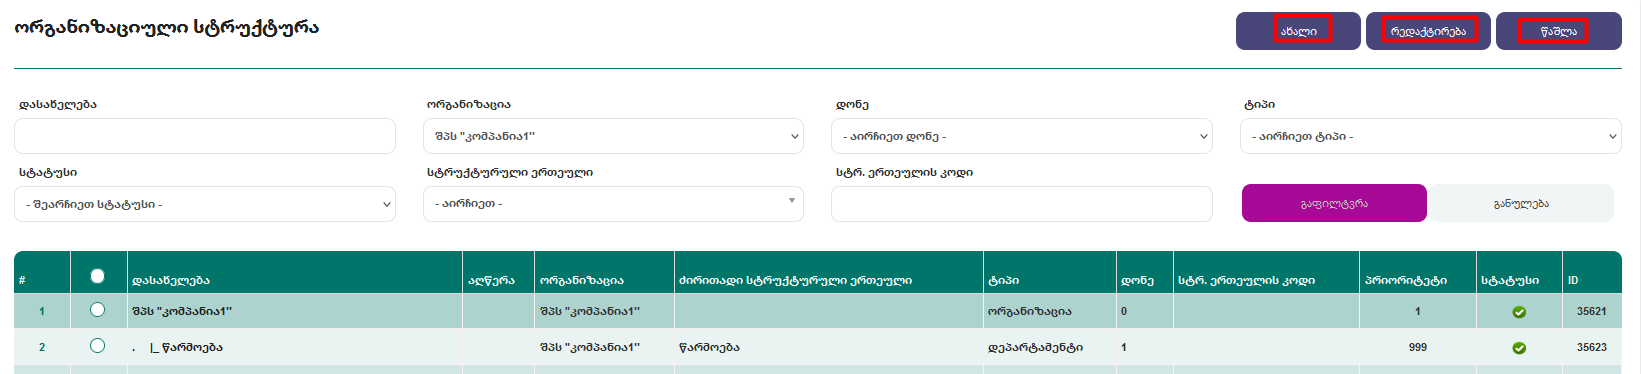Click the ორგანიზაციული სტრუქტურა page title
The image size is (1641, 374).
[167, 27]
